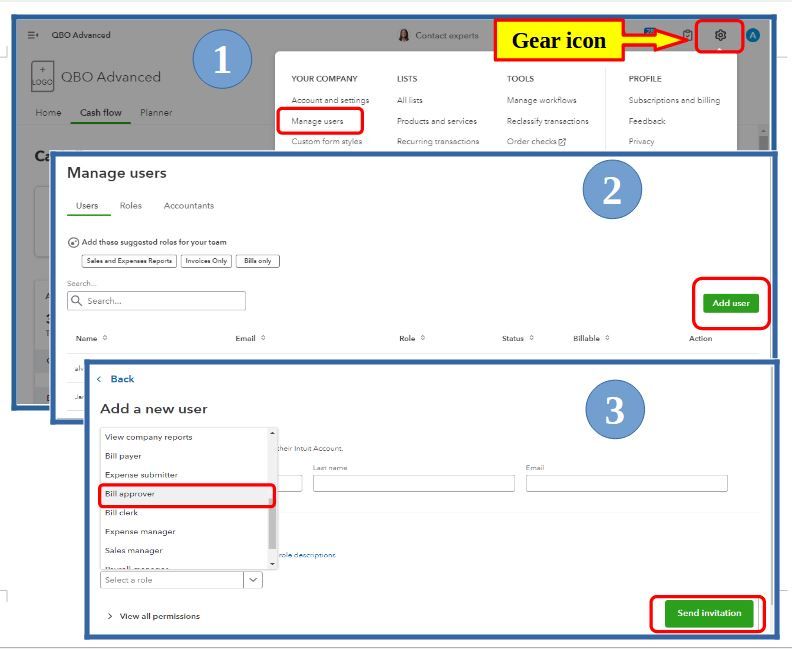Go Back from Add a new user
792x649 pixels.
(116, 379)
